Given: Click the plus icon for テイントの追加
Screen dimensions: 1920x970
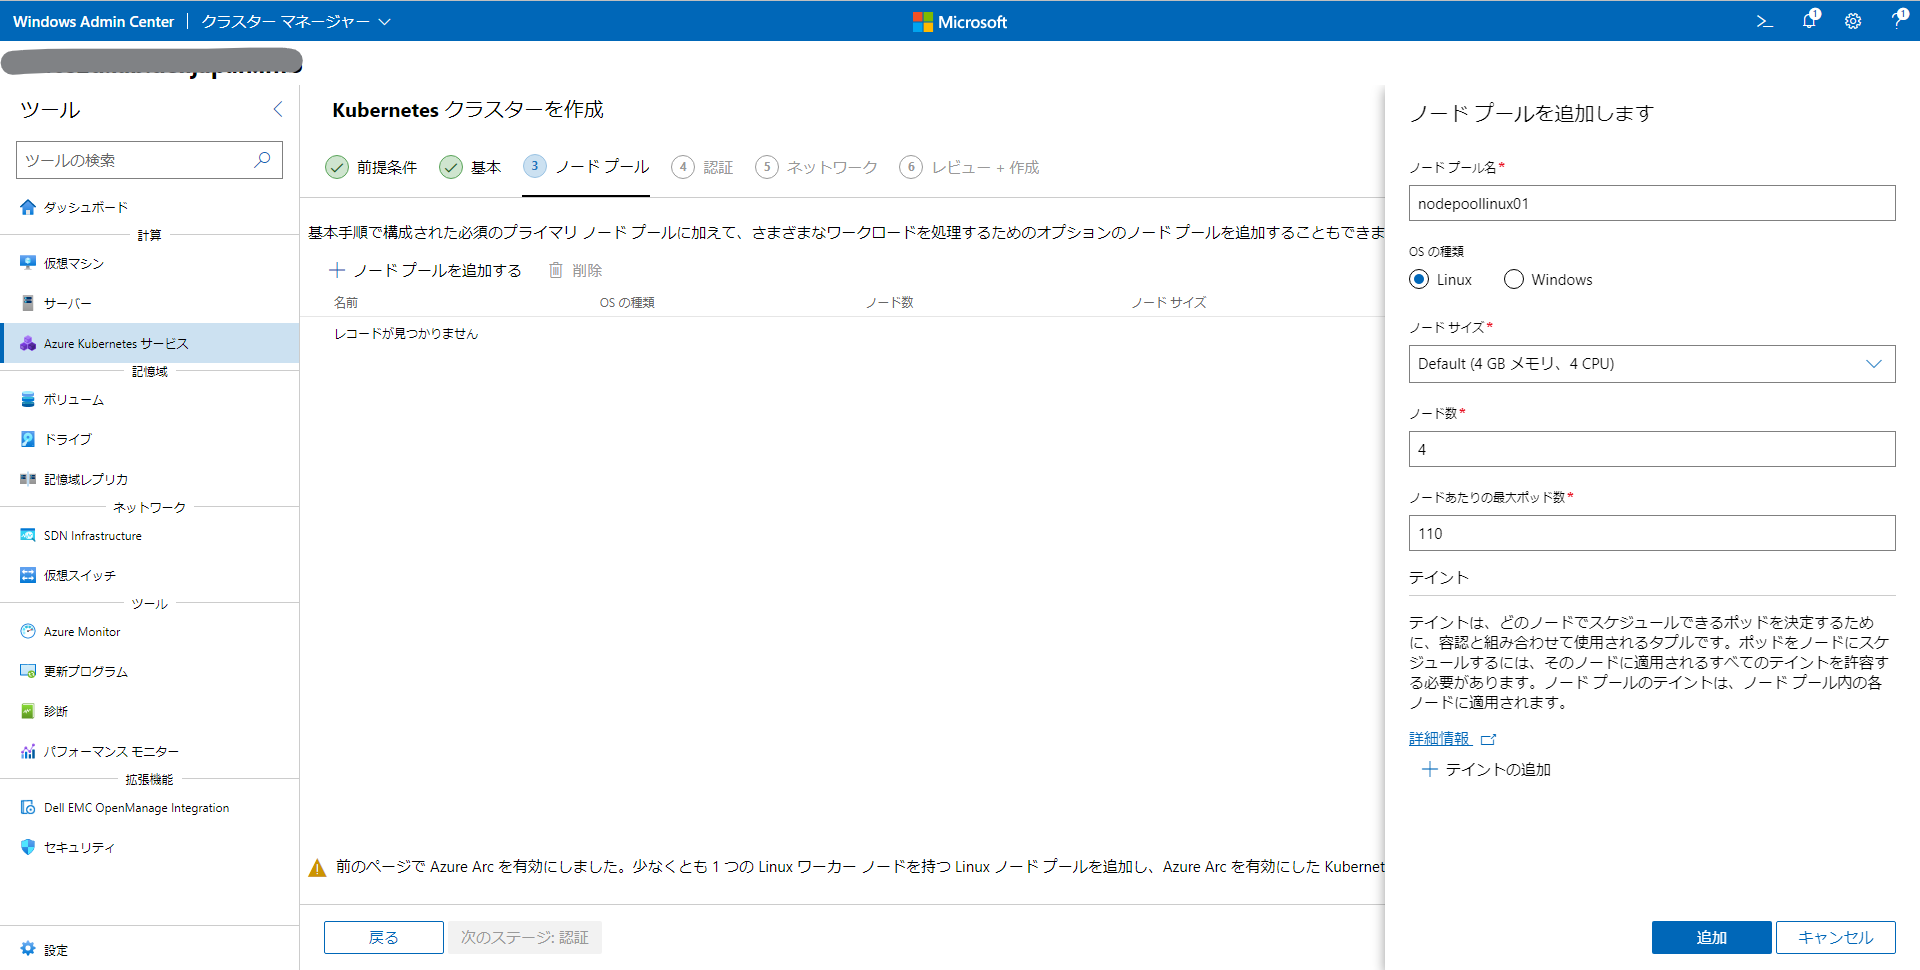Looking at the screenshot, I should pyautogui.click(x=1430, y=769).
